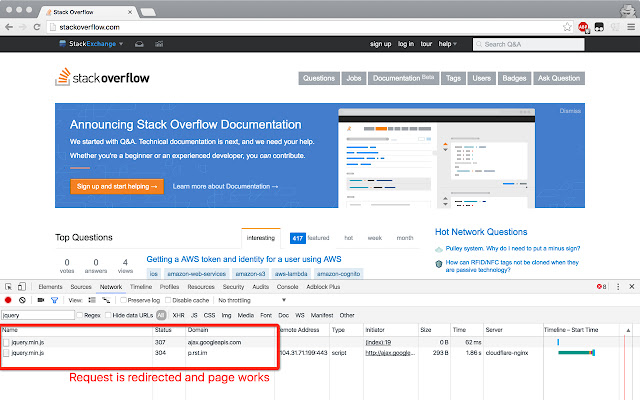Filter requests by Media type
The height and width of the screenshot is (400, 640).
click(x=246, y=315)
